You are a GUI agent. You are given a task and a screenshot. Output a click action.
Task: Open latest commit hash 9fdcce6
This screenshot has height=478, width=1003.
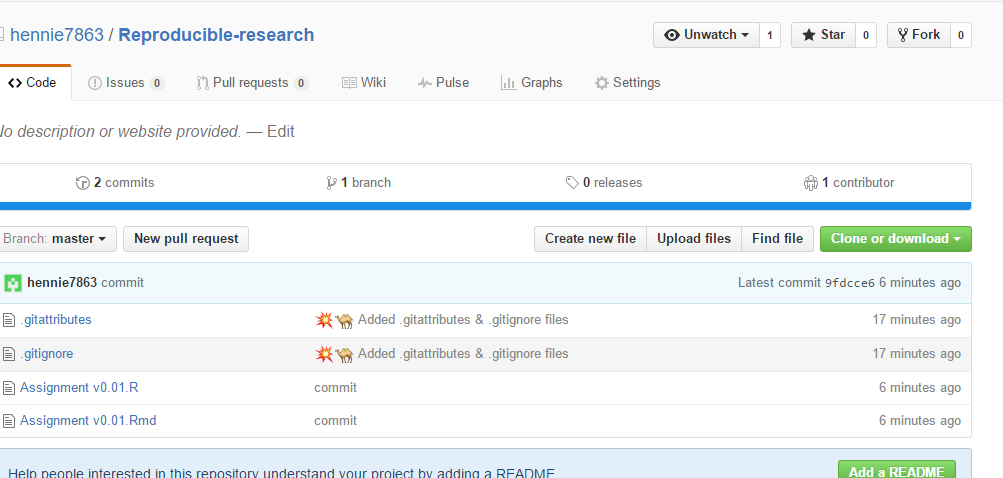coord(849,283)
